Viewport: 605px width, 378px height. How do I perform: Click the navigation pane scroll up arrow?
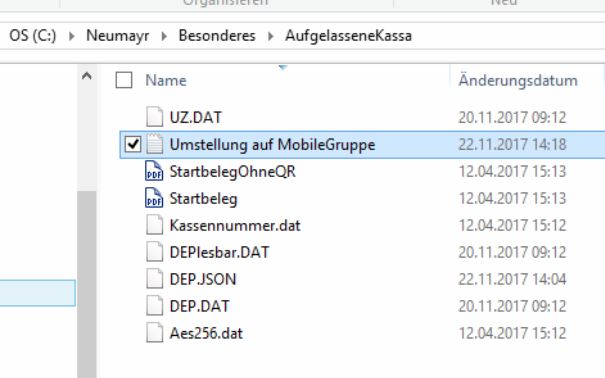click(x=87, y=76)
